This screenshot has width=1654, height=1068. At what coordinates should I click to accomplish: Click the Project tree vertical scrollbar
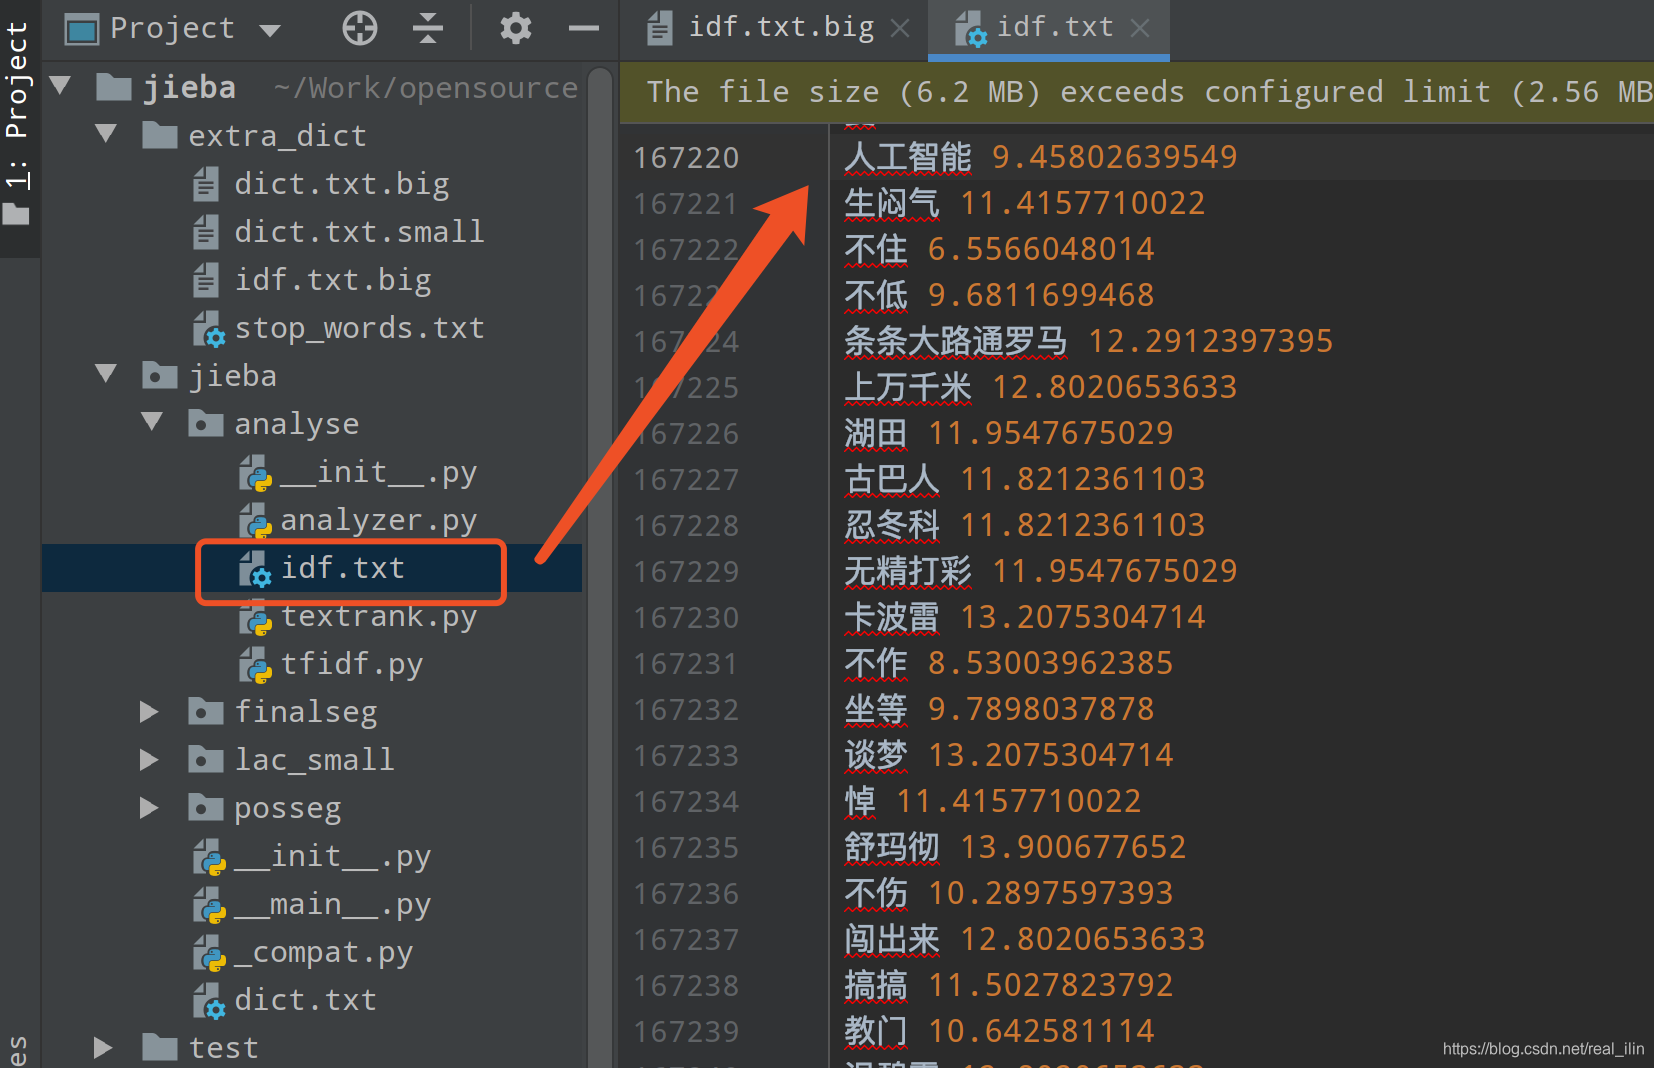coord(600,565)
